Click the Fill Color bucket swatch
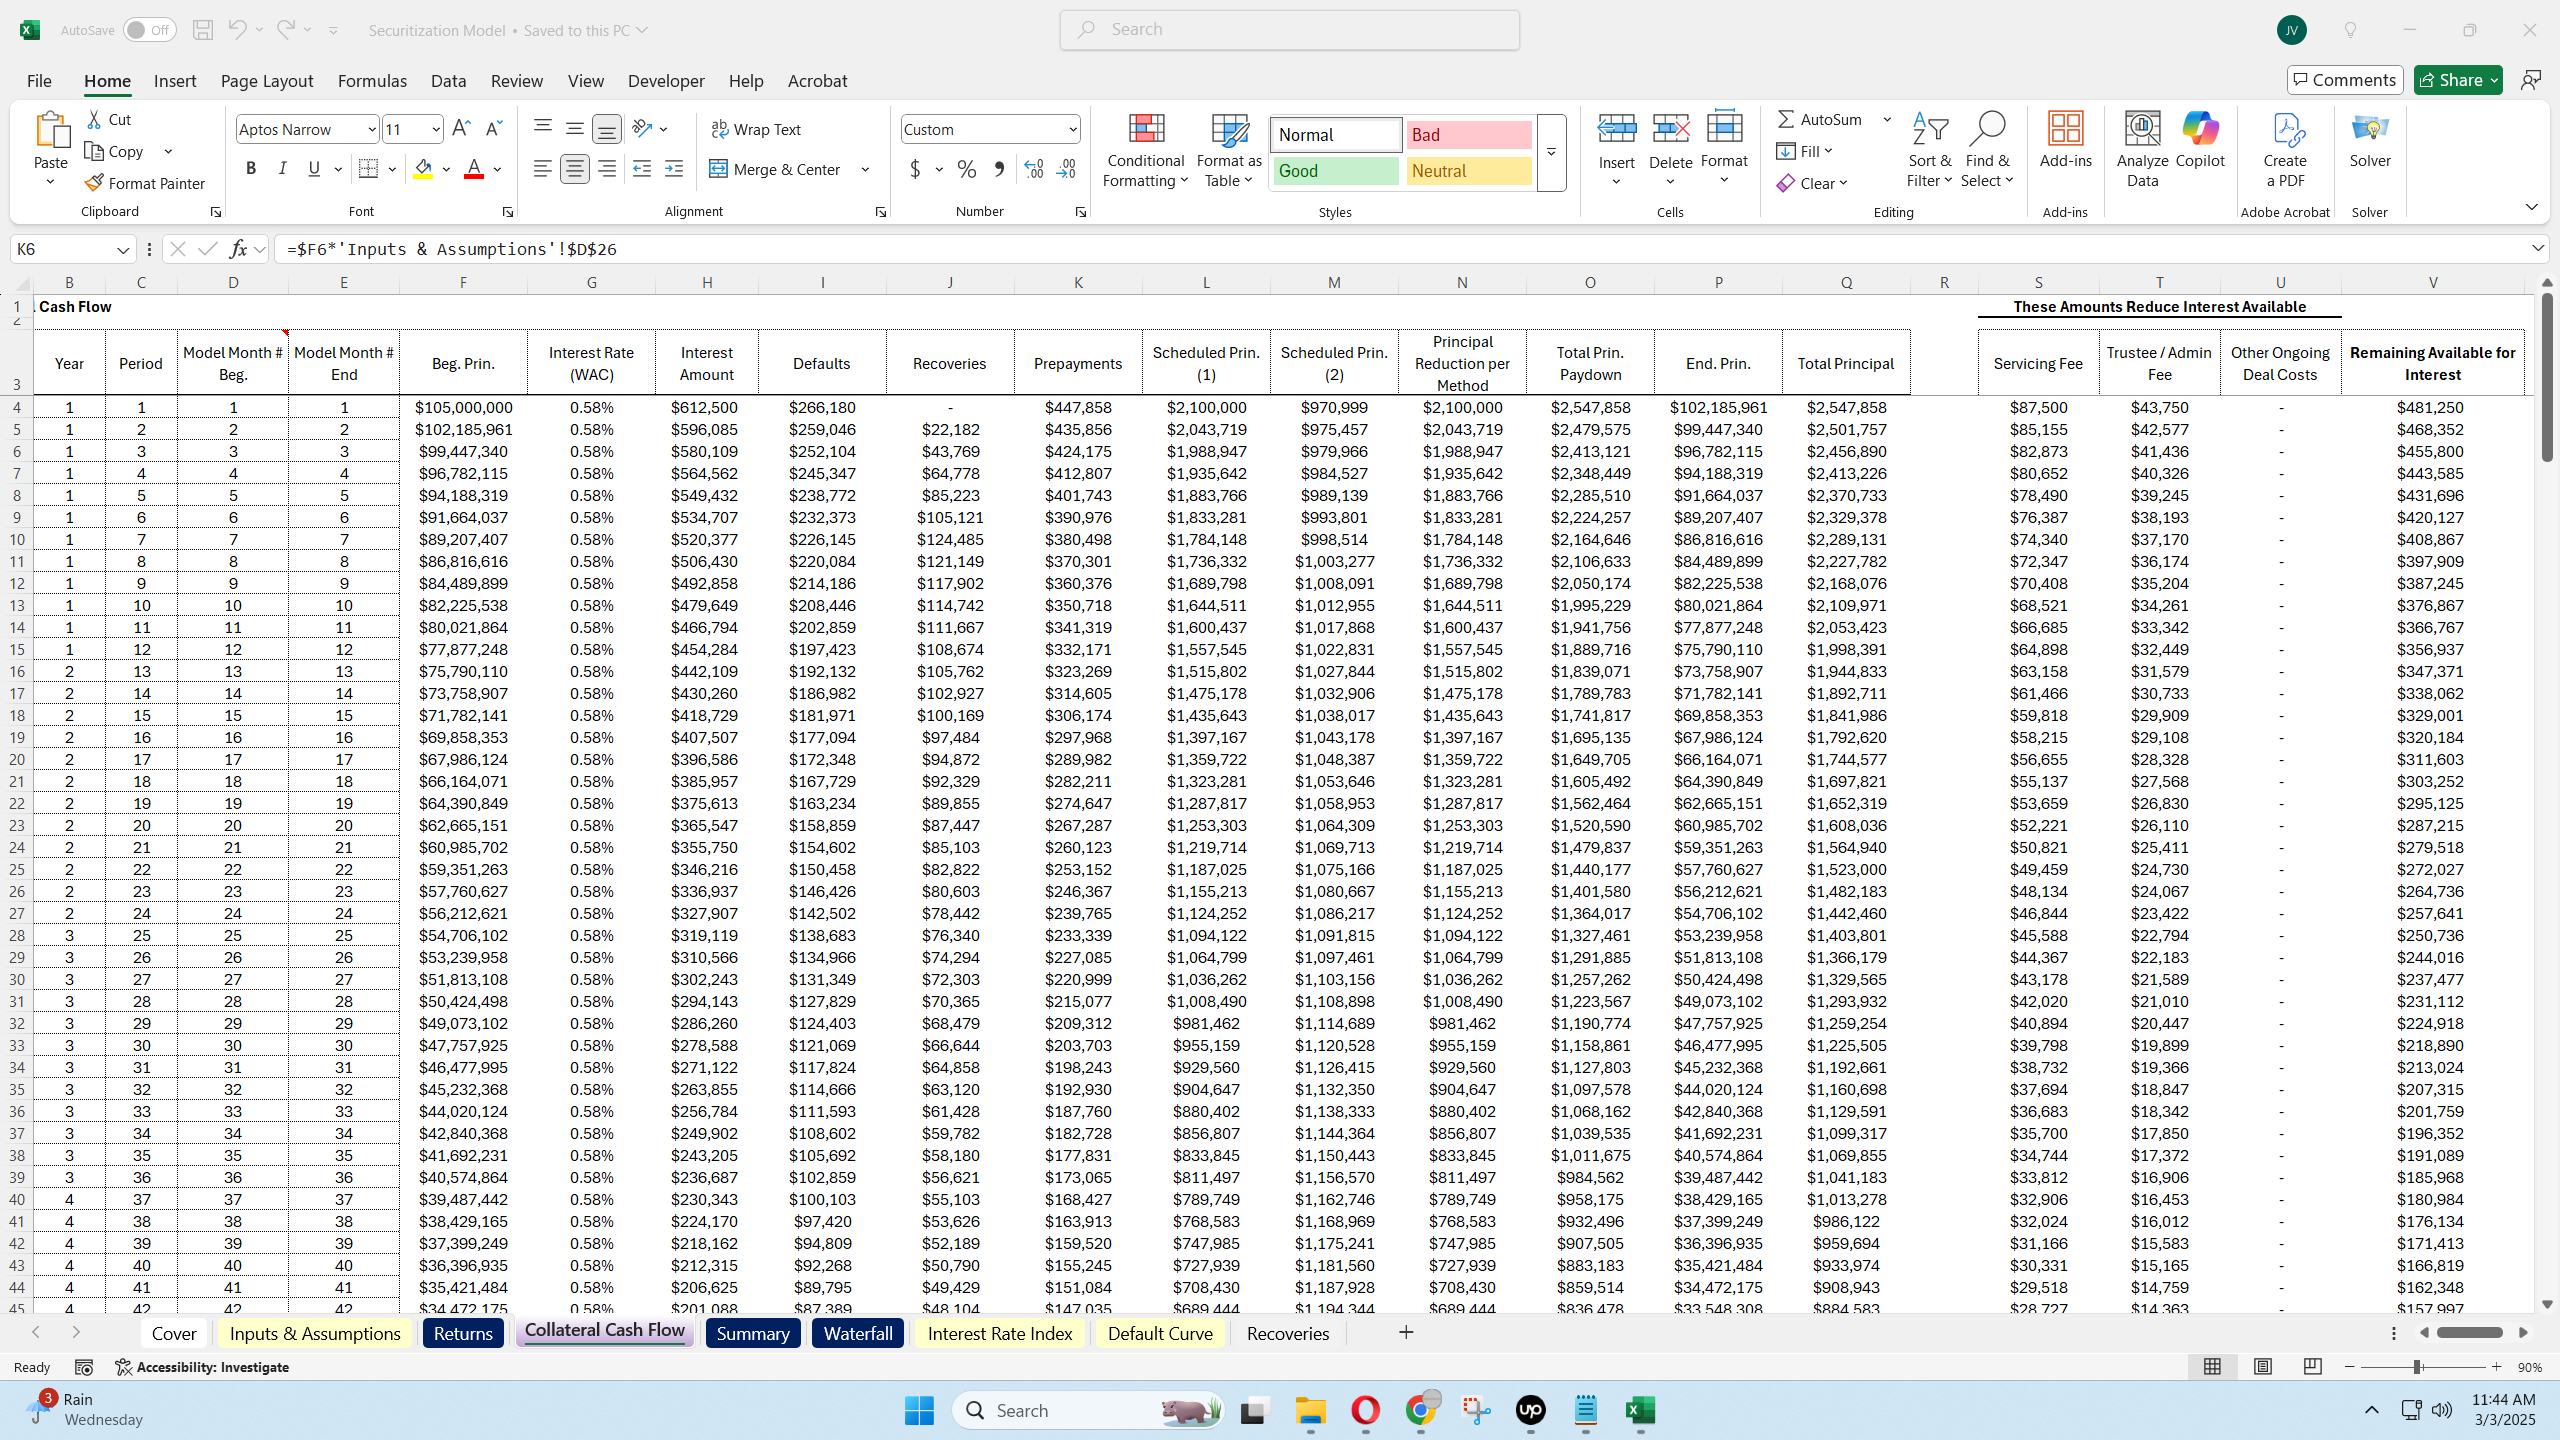 (x=424, y=169)
